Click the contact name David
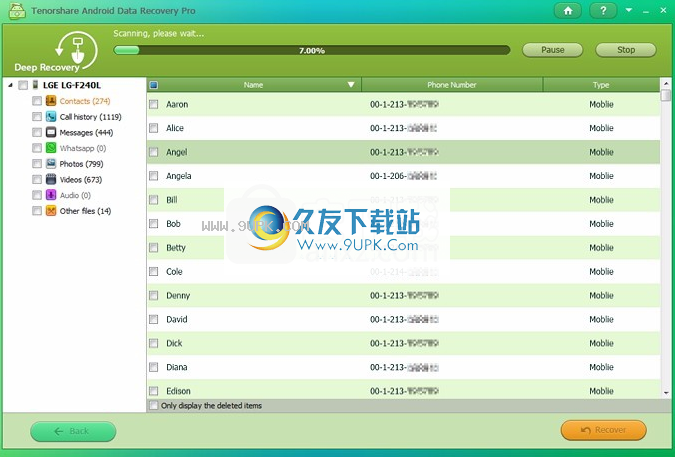Viewport: 675px width, 457px height. pos(176,319)
